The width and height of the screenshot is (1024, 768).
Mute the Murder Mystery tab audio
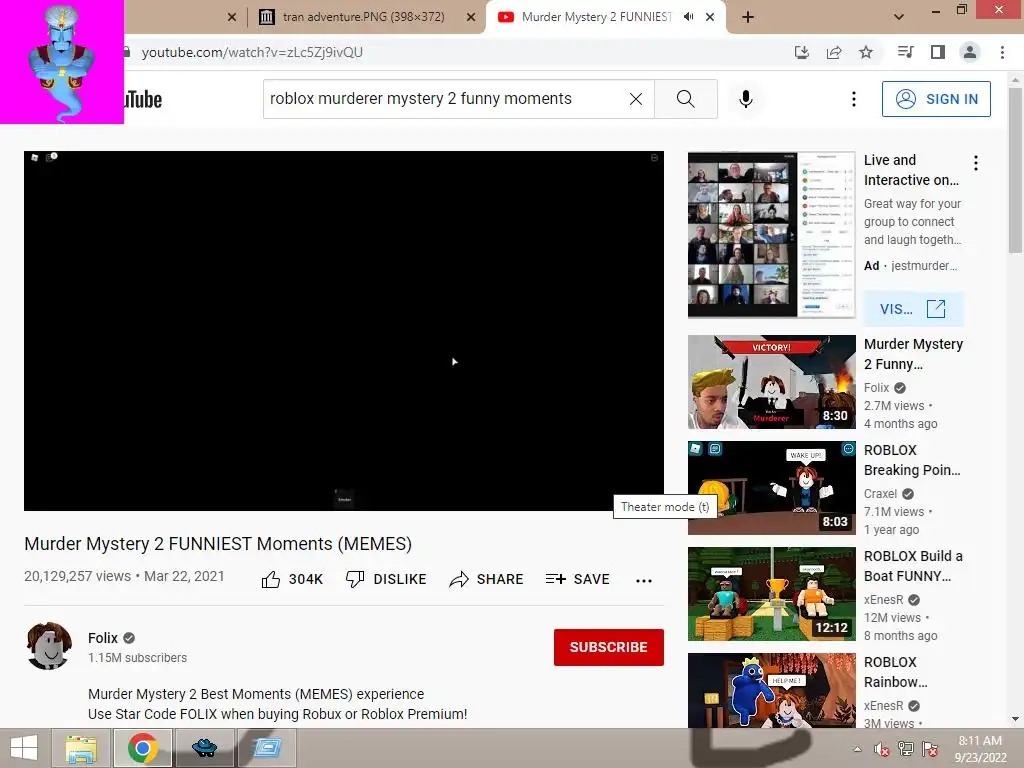688,17
